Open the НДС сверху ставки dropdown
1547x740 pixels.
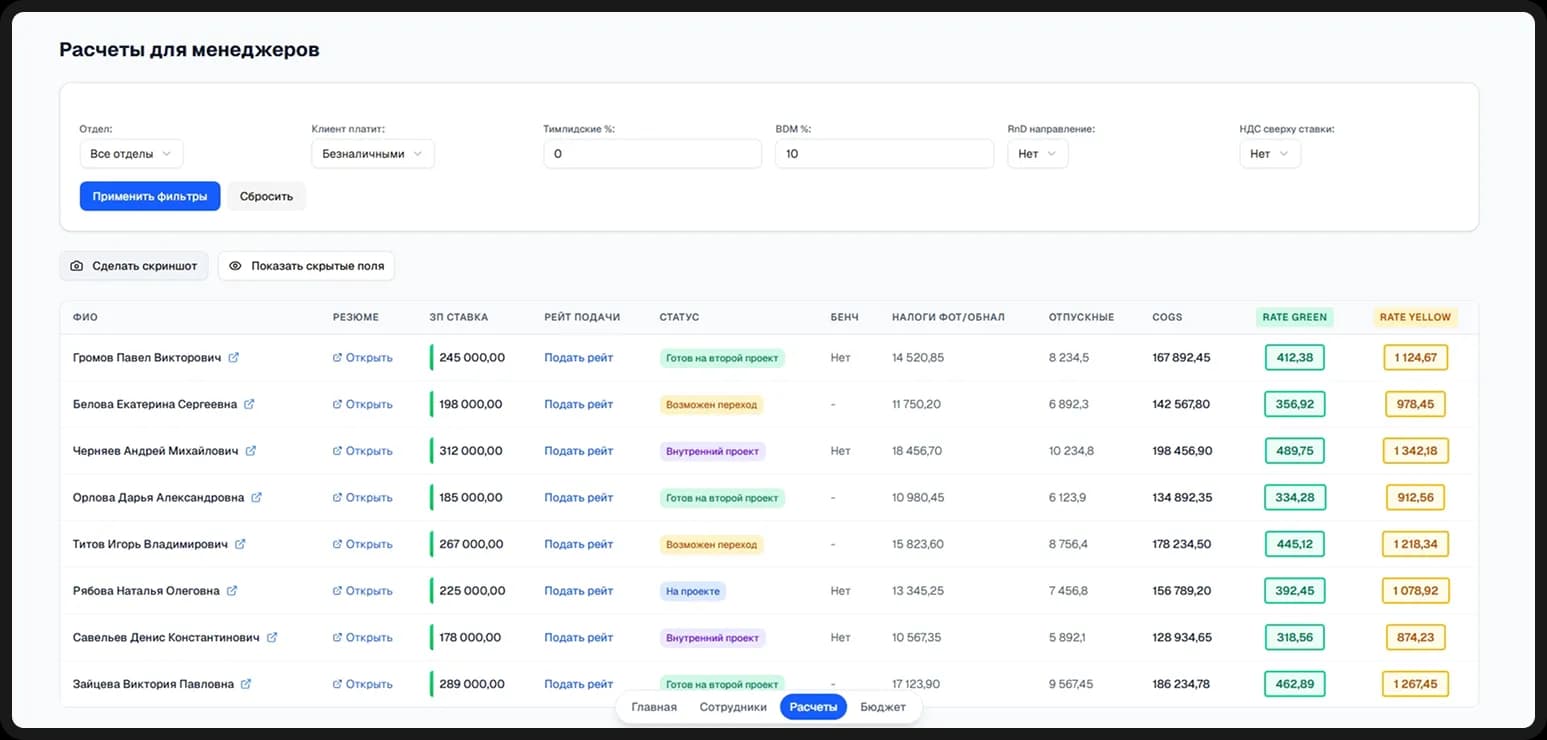[x=1270, y=154]
